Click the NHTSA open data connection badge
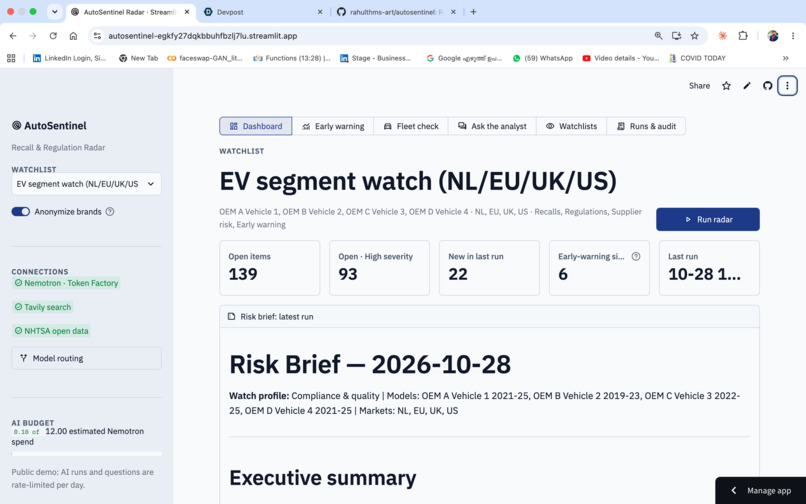806x504 pixels. coord(51,331)
